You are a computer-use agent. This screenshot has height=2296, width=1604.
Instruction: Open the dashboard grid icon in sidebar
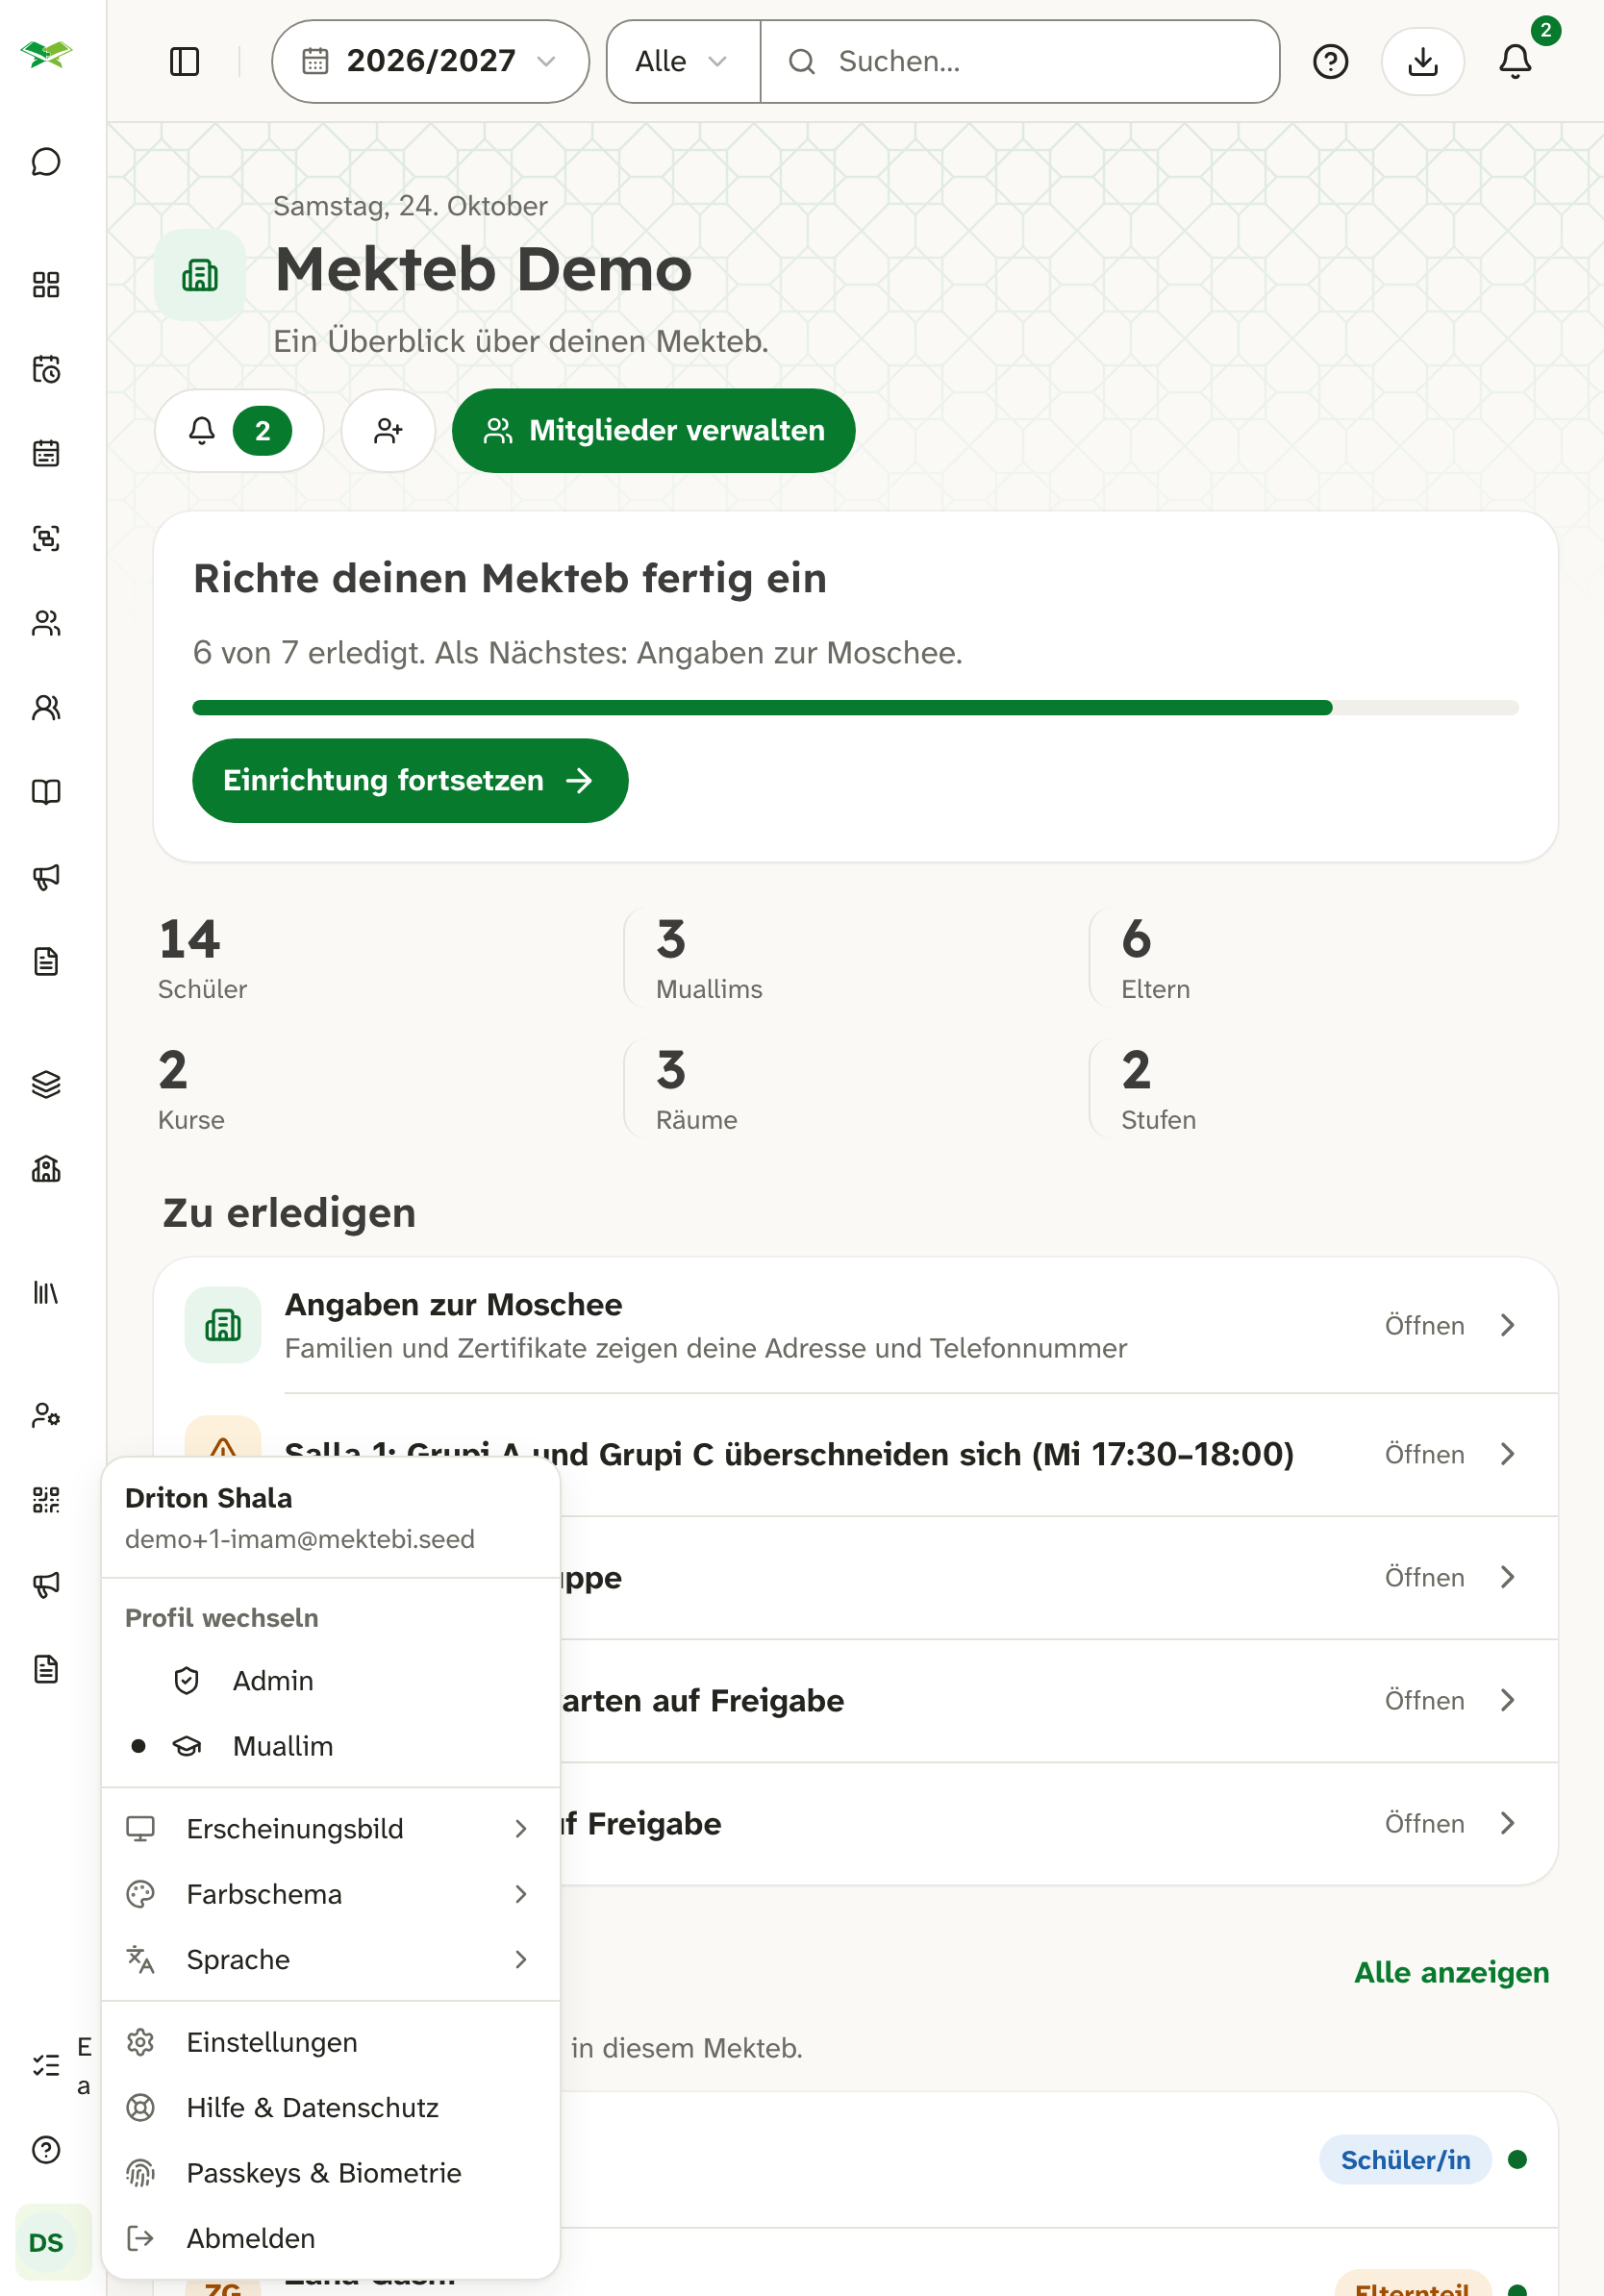pyautogui.click(x=46, y=285)
